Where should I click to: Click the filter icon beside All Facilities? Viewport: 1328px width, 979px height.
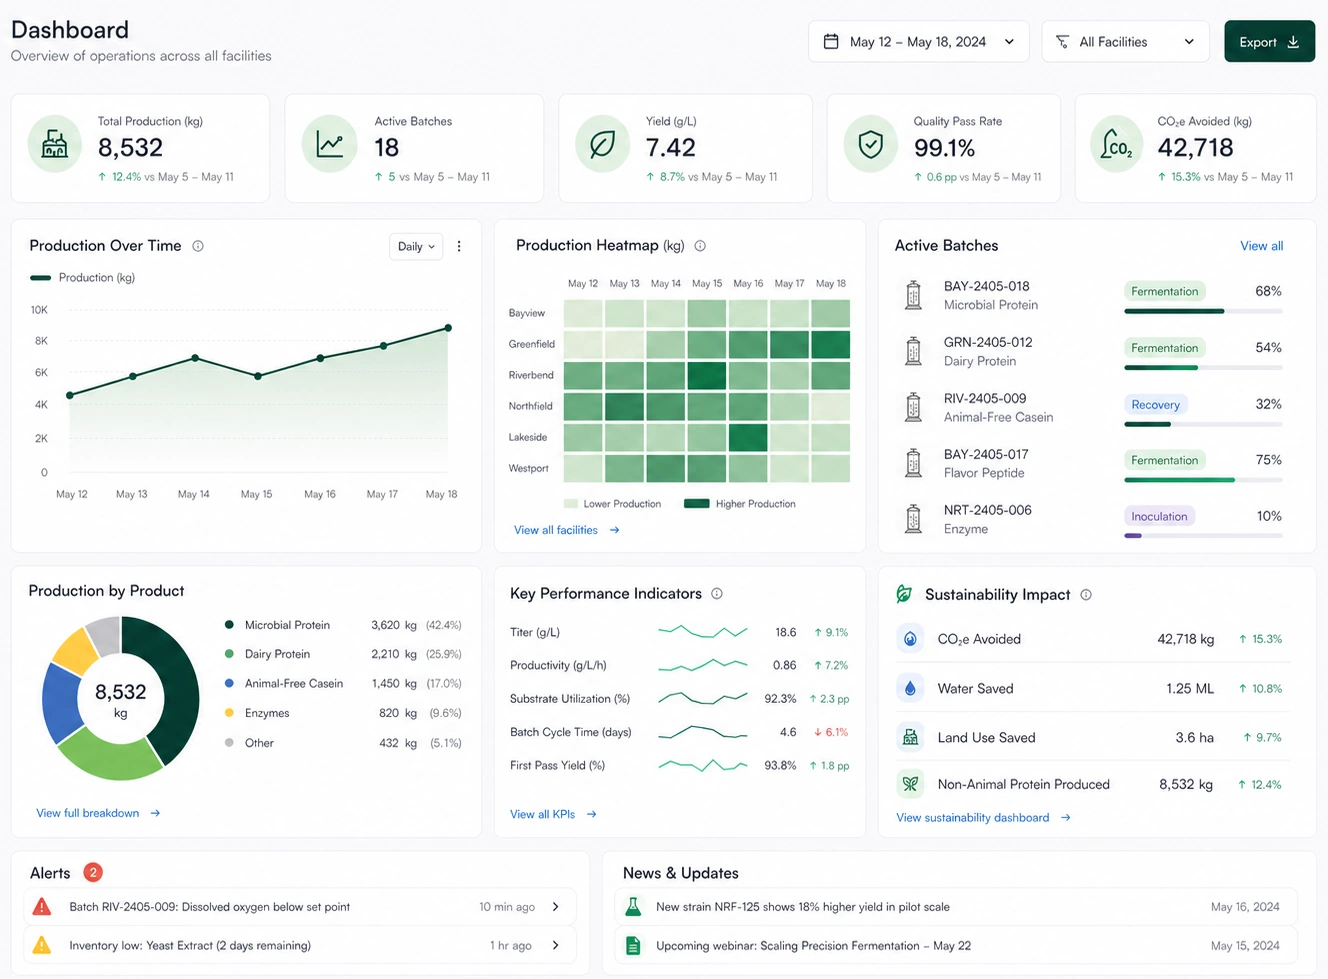tap(1062, 42)
